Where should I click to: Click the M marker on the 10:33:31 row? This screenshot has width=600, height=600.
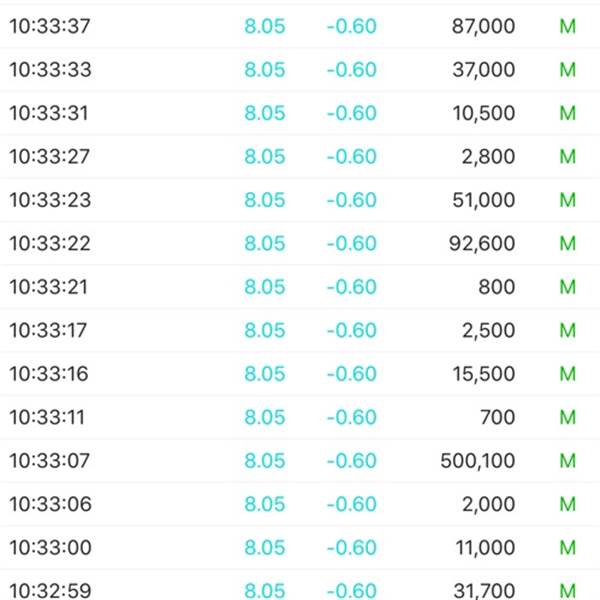[x=567, y=113]
